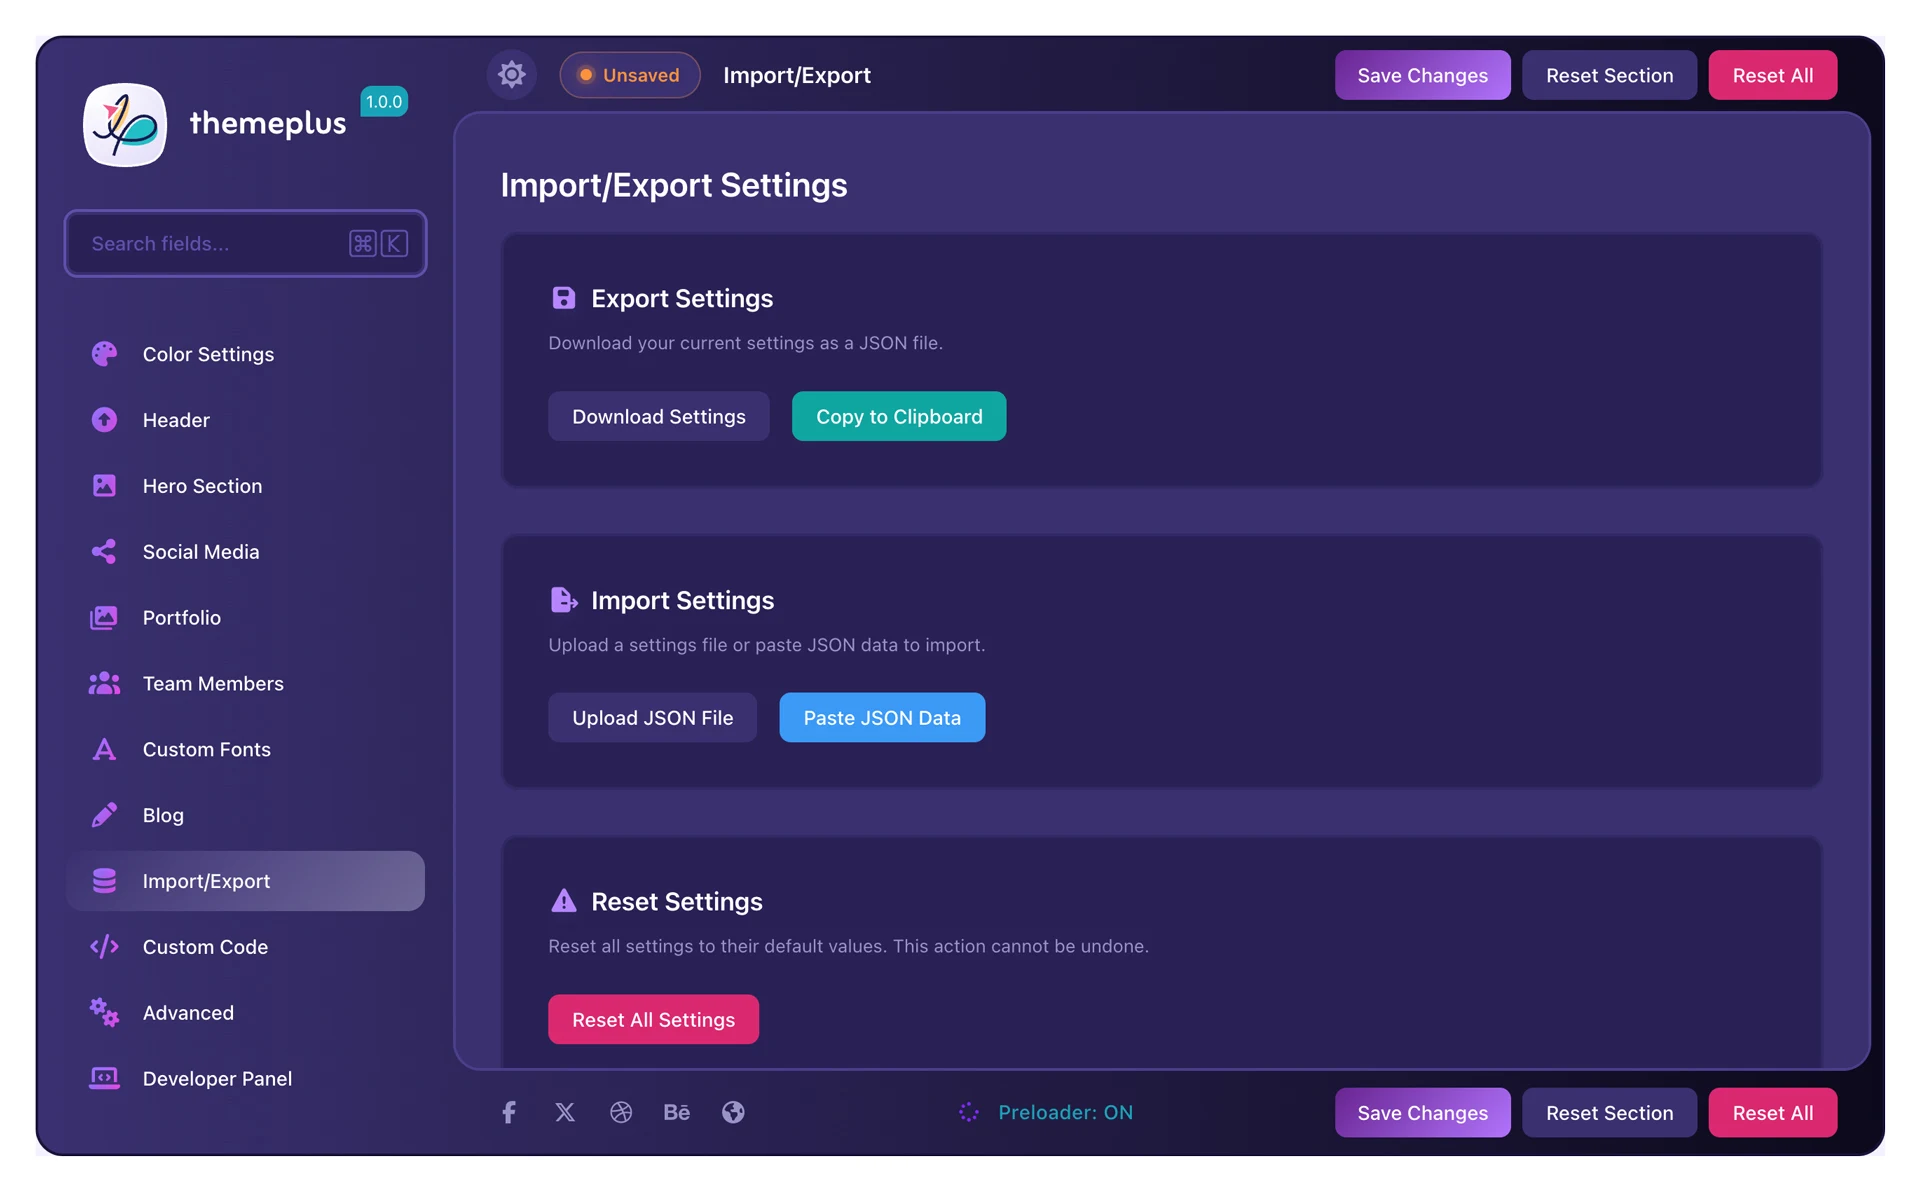Click the themeplus logo icon
Image resolution: width=1920 pixels, height=1191 pixels.
pos(125,125)
